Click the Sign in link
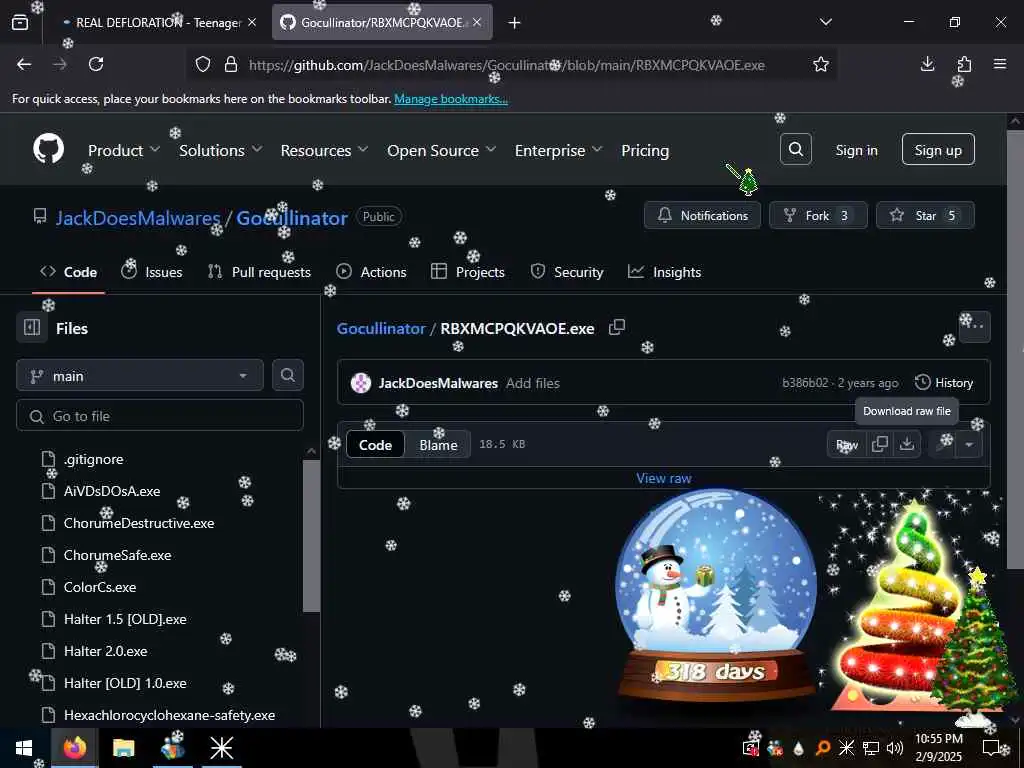This screenshot has height=768, width=1024. pyautogui.click(x=856, y=150)
